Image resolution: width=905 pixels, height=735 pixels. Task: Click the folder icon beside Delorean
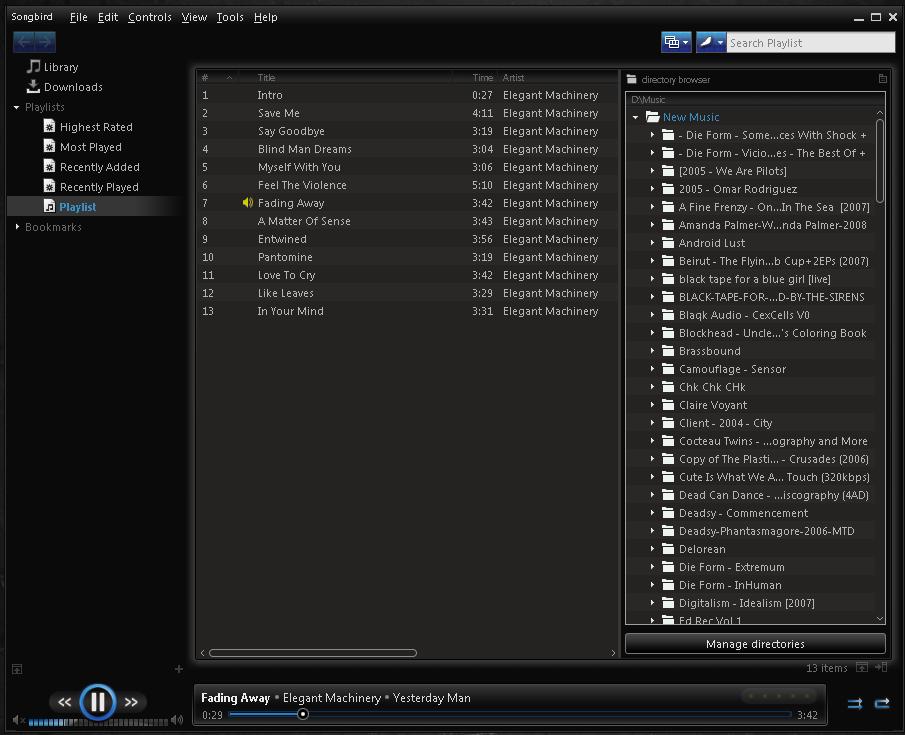click(668, 549)
